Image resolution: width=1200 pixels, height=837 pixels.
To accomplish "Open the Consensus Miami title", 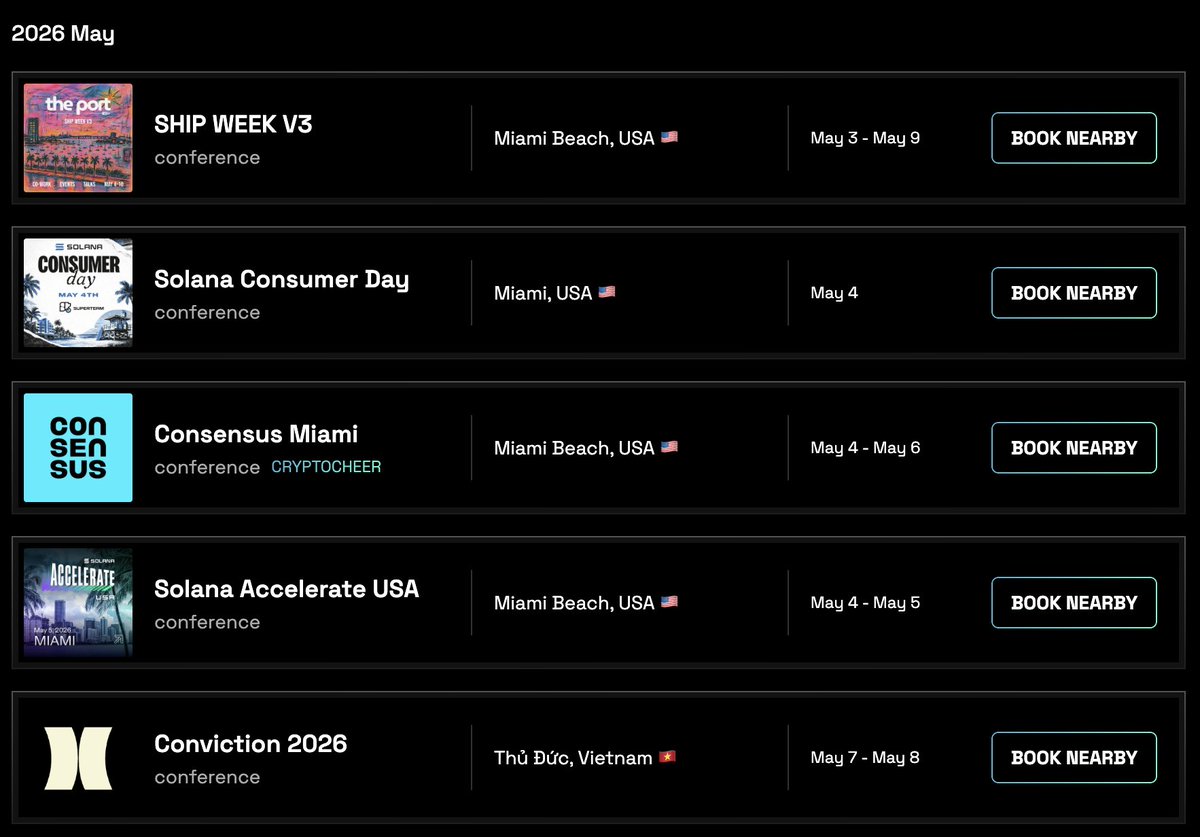I will [x=256, y=434].
